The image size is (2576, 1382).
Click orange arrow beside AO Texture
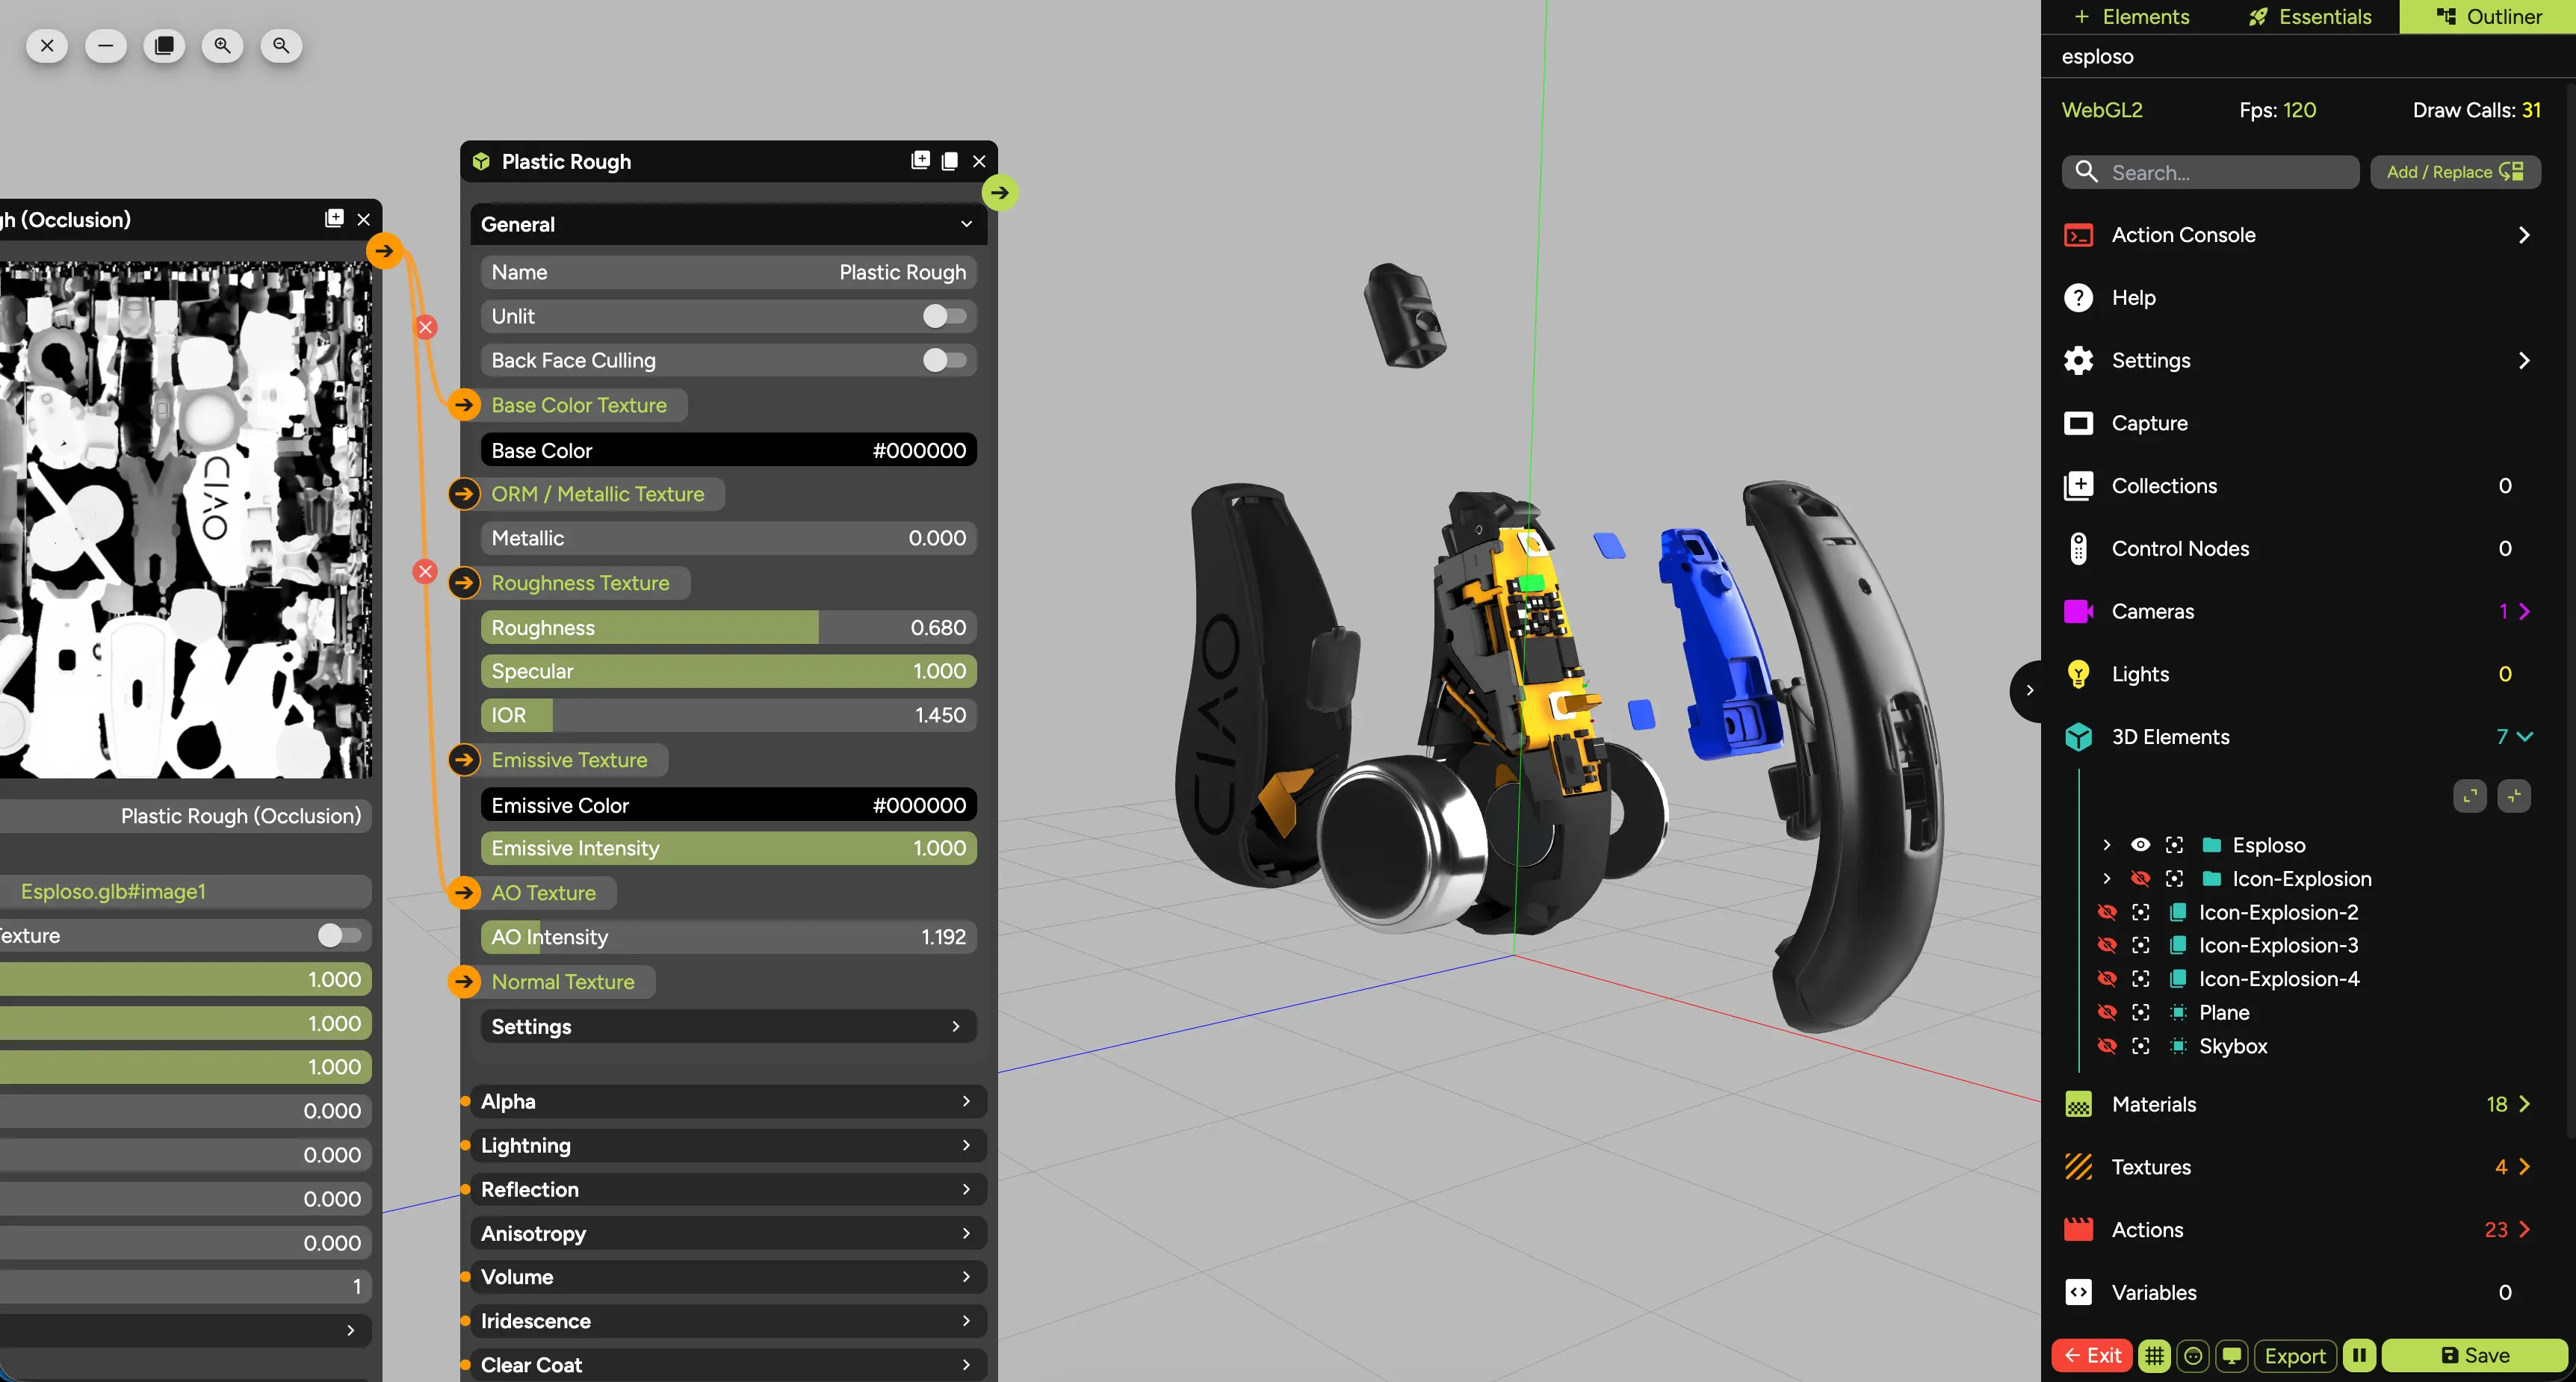click(464, 892)
